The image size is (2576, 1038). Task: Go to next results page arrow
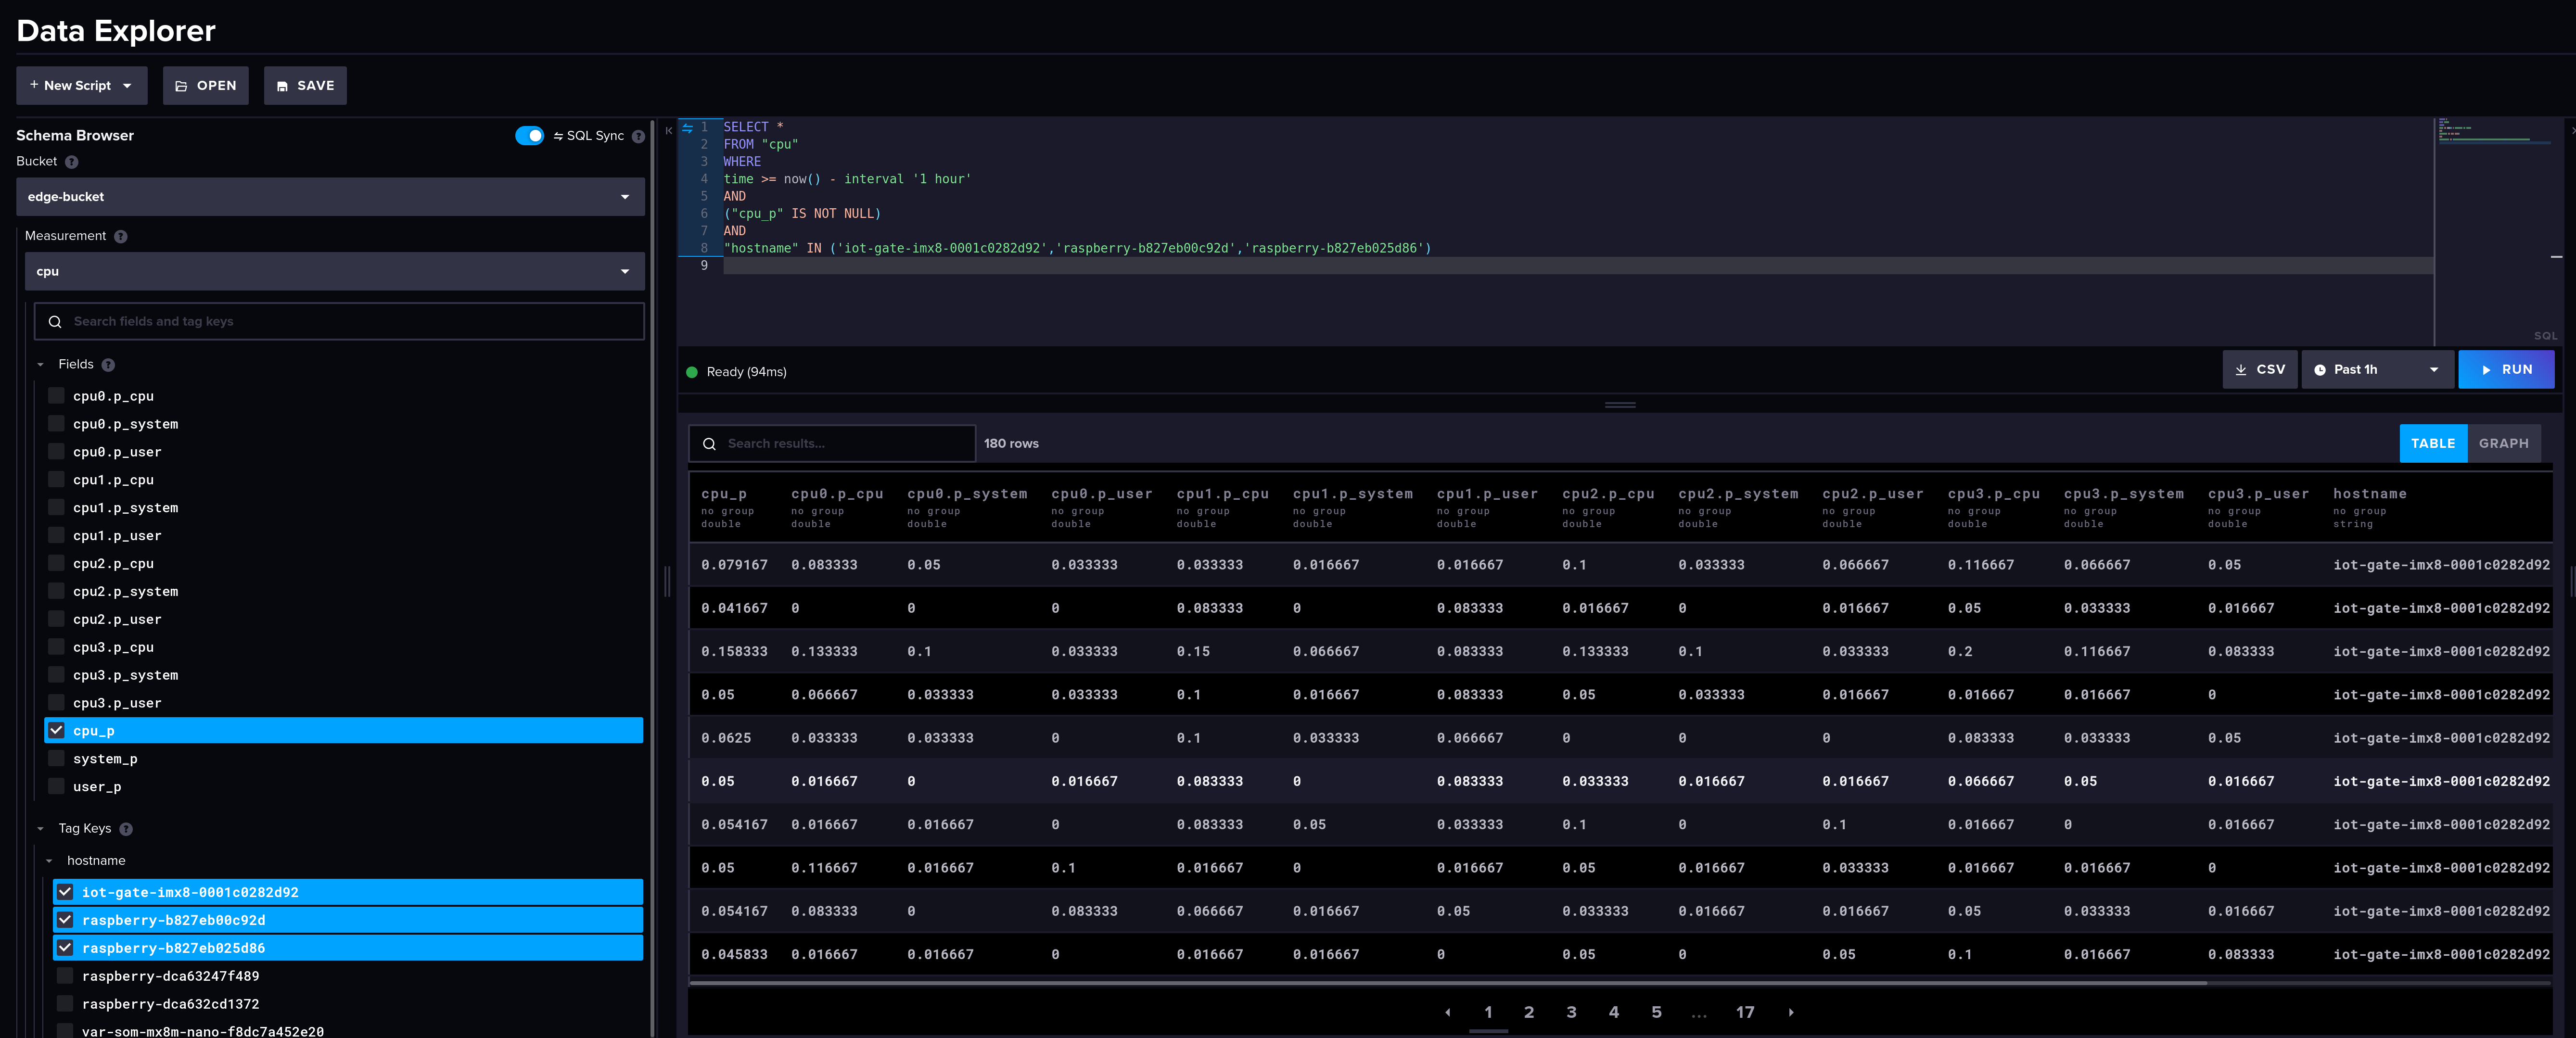[1791, 1013]
